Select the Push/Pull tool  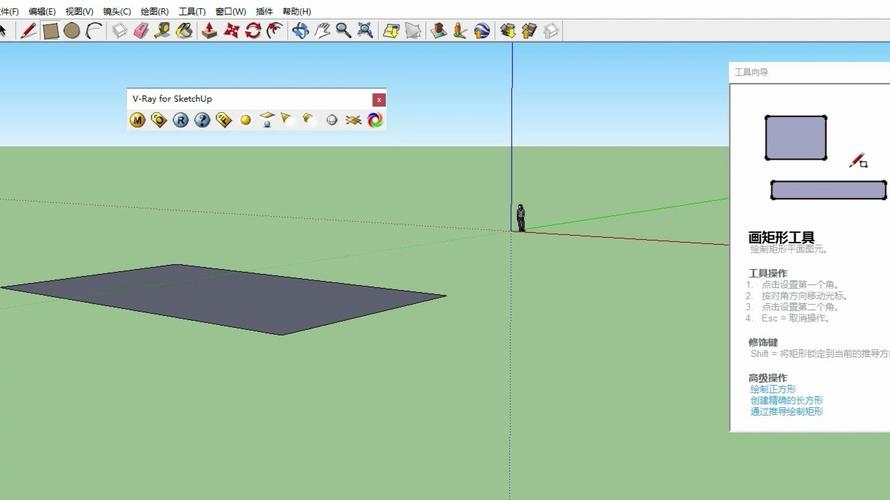click(x=209, y=31)
